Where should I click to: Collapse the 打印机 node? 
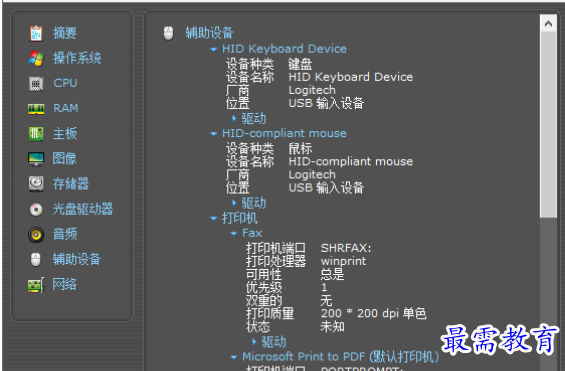pyautogui.click(x=214, y=218)
